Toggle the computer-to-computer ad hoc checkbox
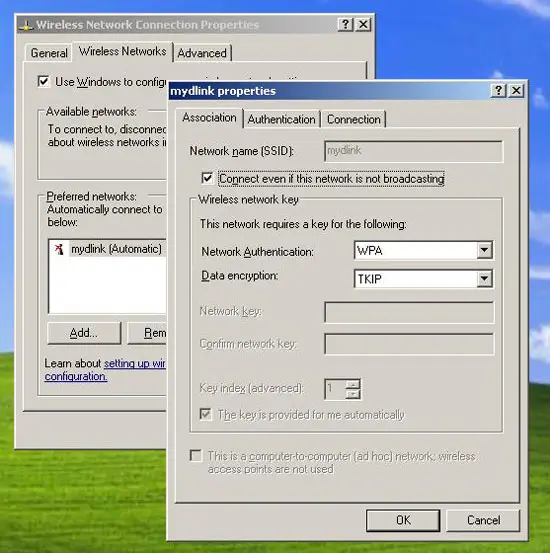This screenshot has width=550, height=553. point(195,455)
